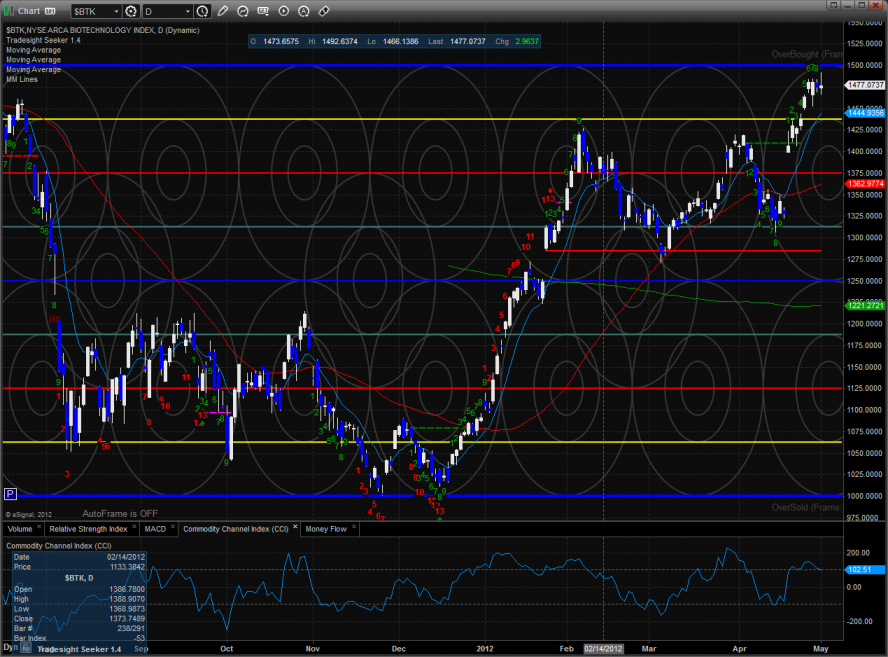
Task: Click the 1477.0737 last price marker
Action: [x=866, y=86]
